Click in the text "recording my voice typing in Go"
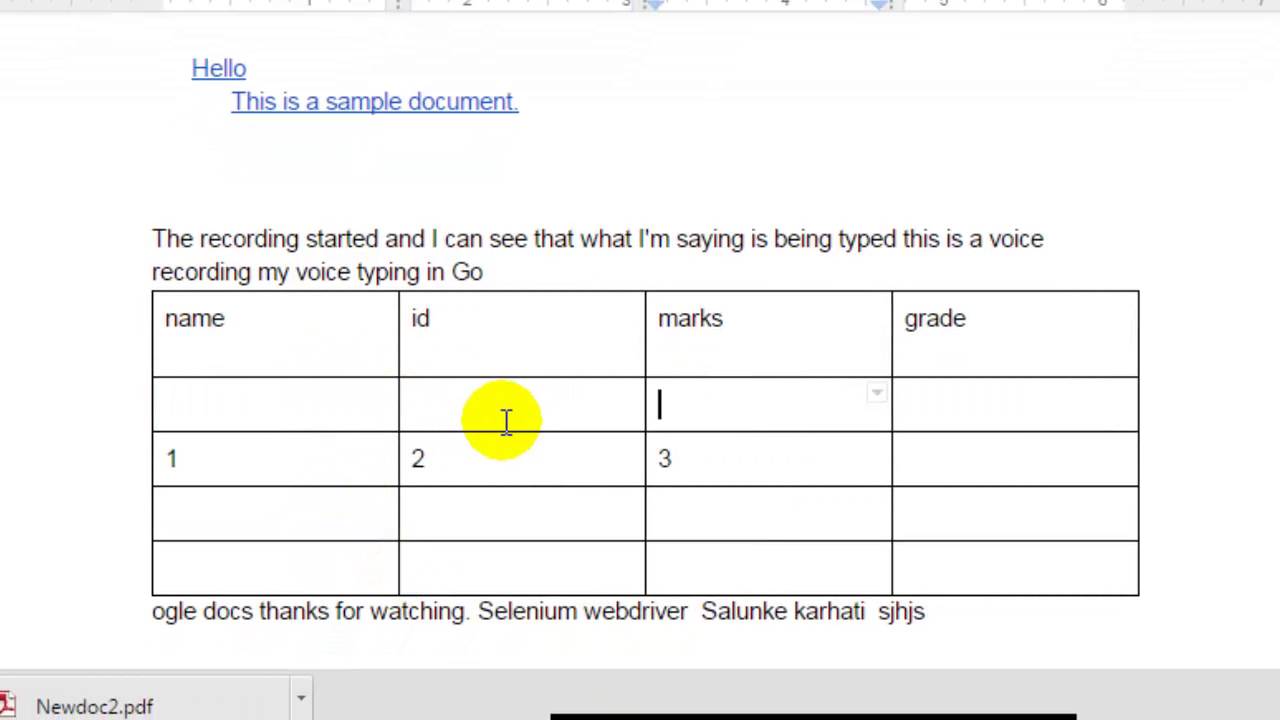The image size is (1280, 720). pos(317,272)
